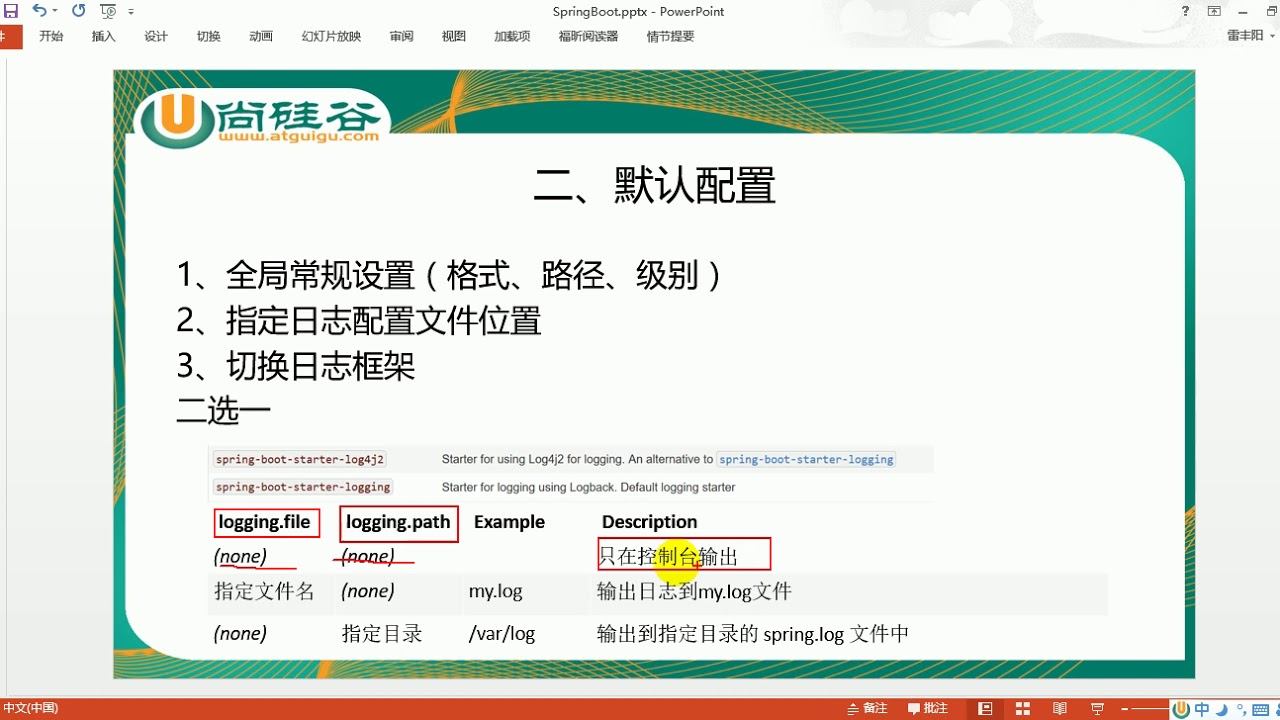Click the logging.path table header
The height and width of the screenshot is (720, 1280).
[x=398, y=523]
